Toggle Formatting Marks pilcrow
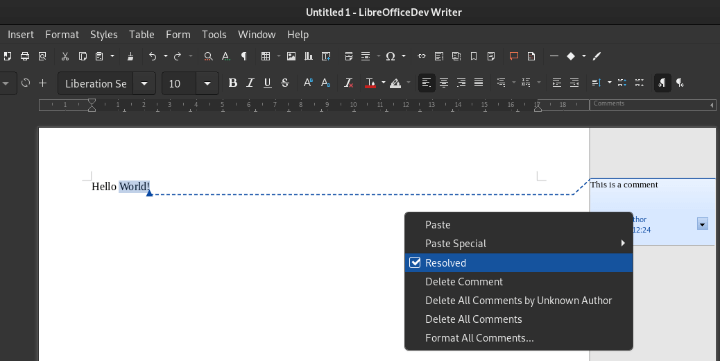Image resolution: width=720 pixels, height=361 pixels. point(243,56)
